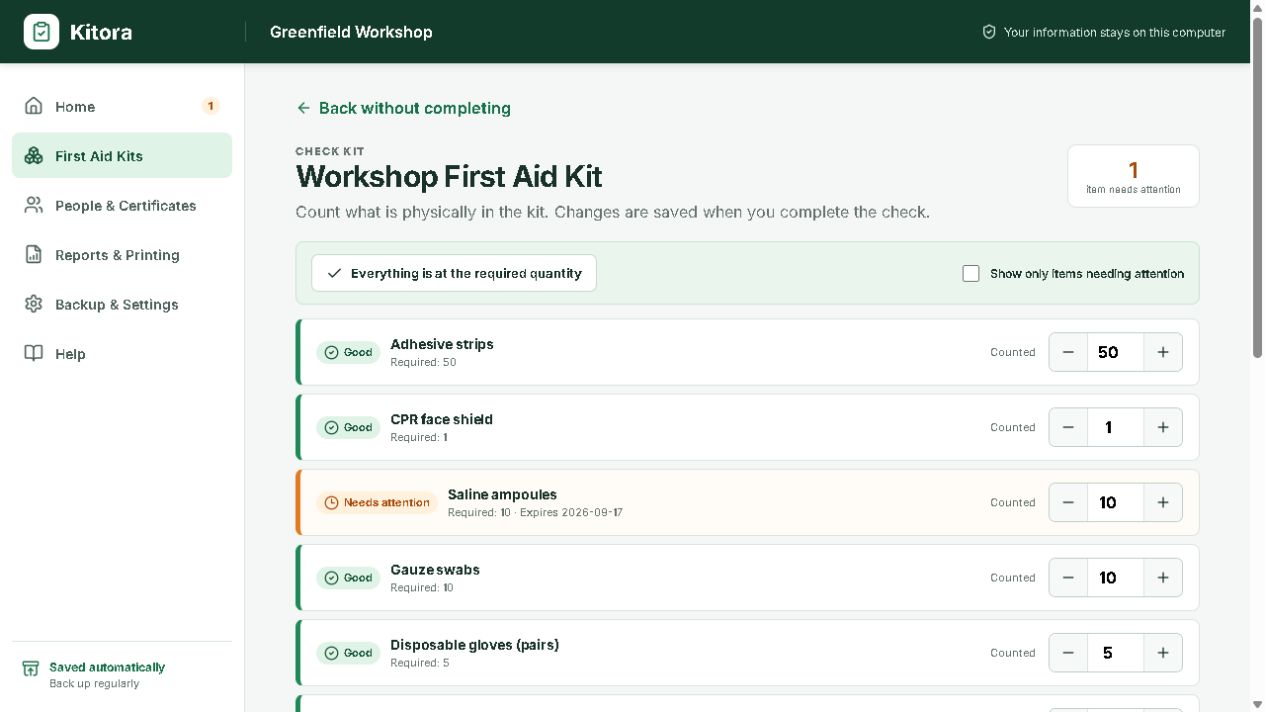Click Back without completing link
1265x712 pixels.
pos(403,108)
